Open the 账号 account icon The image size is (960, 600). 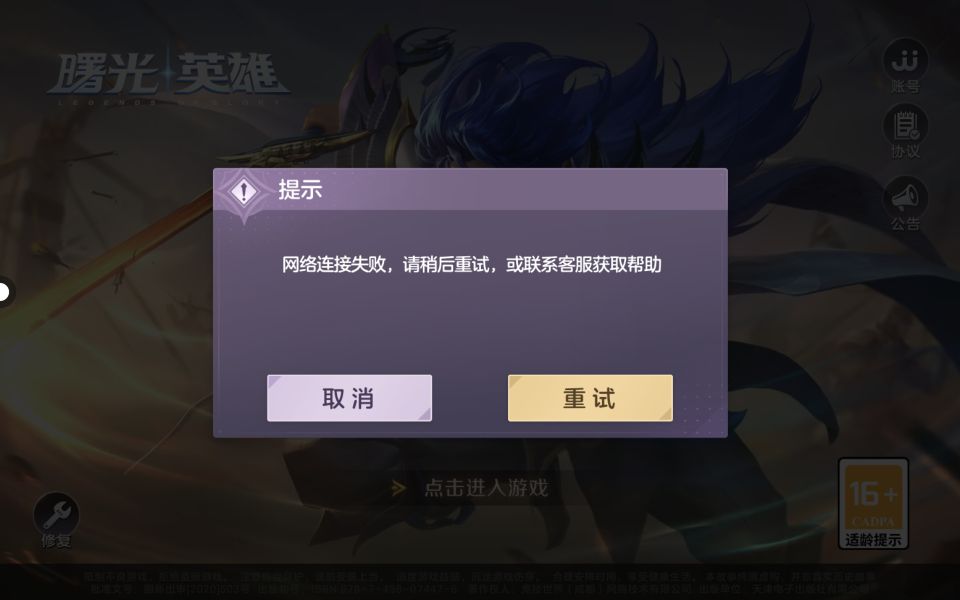(x=905, y=60)
